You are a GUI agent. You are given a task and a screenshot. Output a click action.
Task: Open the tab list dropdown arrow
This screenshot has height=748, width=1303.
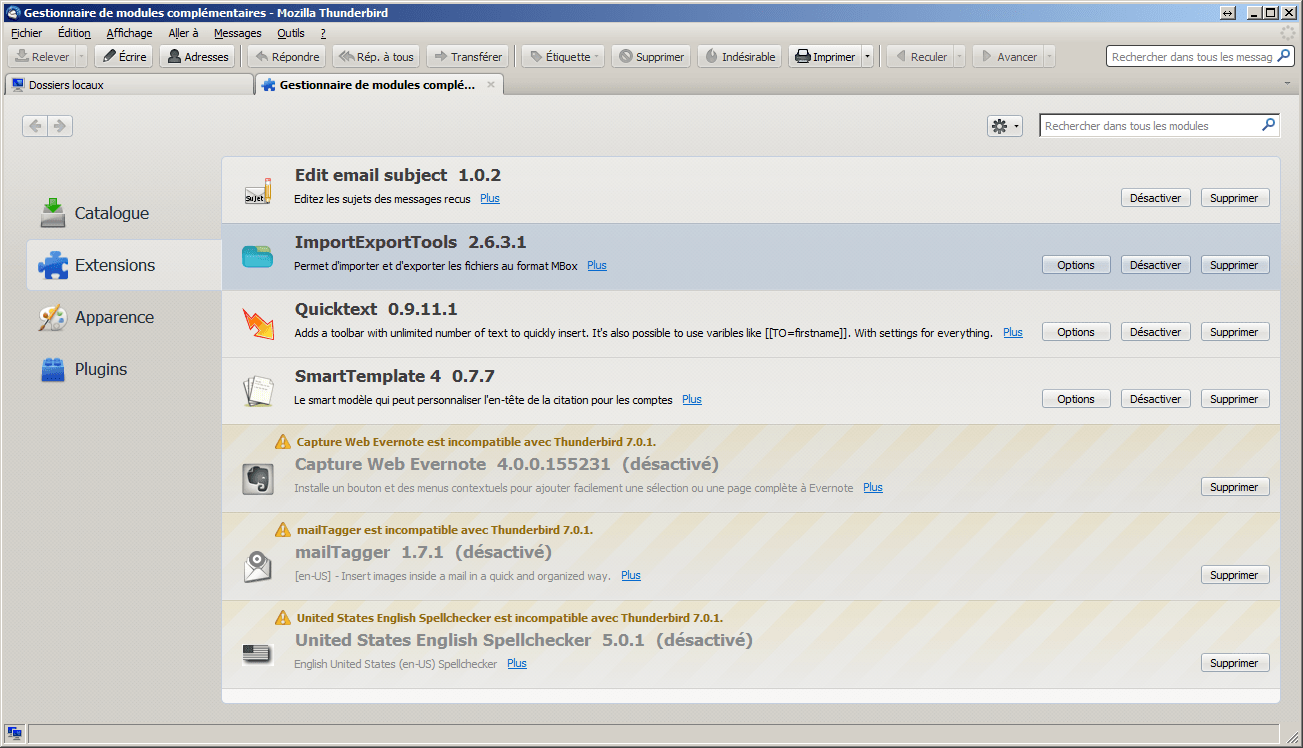[x=1287, y=85]
